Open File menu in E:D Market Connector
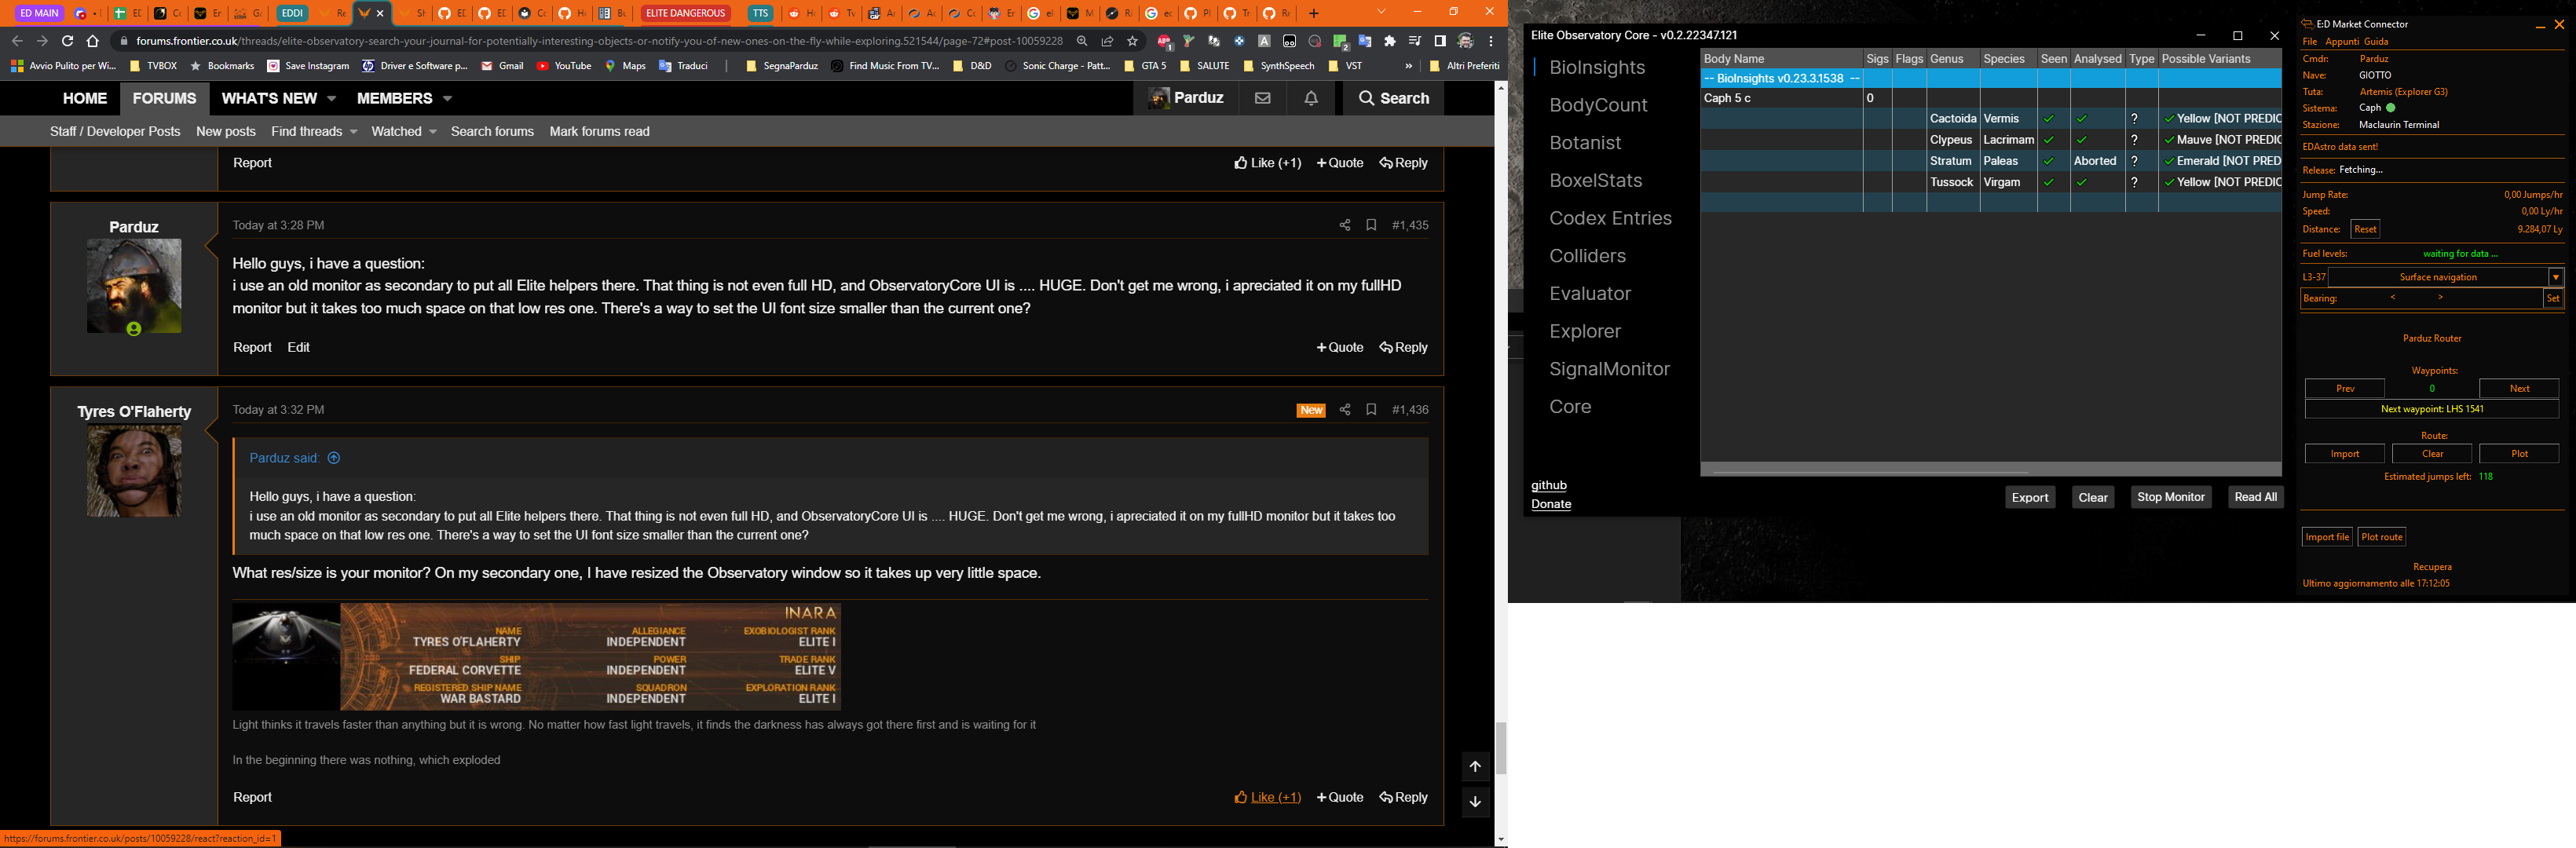Screen dimensions: 2576x848 pos(2310,41)
